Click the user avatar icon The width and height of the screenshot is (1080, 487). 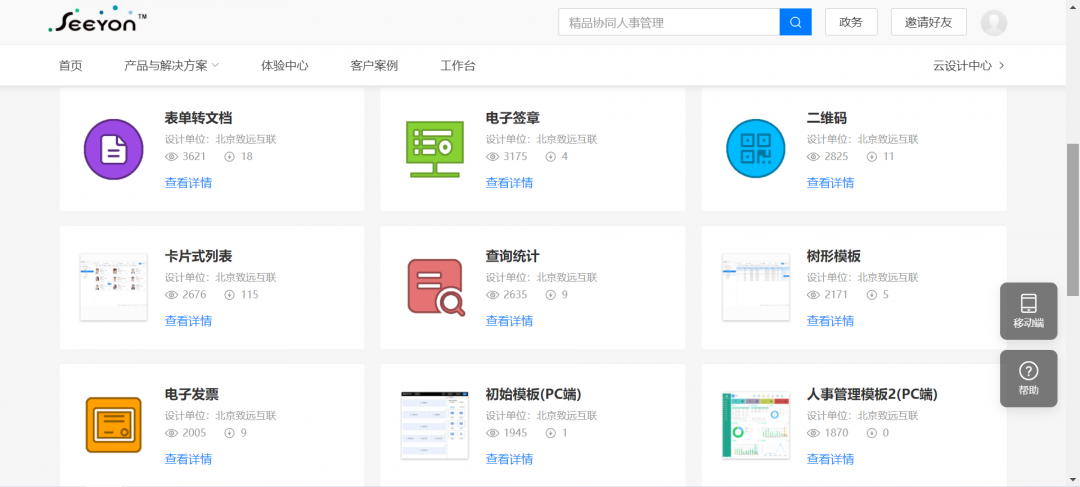pos(994,22)
